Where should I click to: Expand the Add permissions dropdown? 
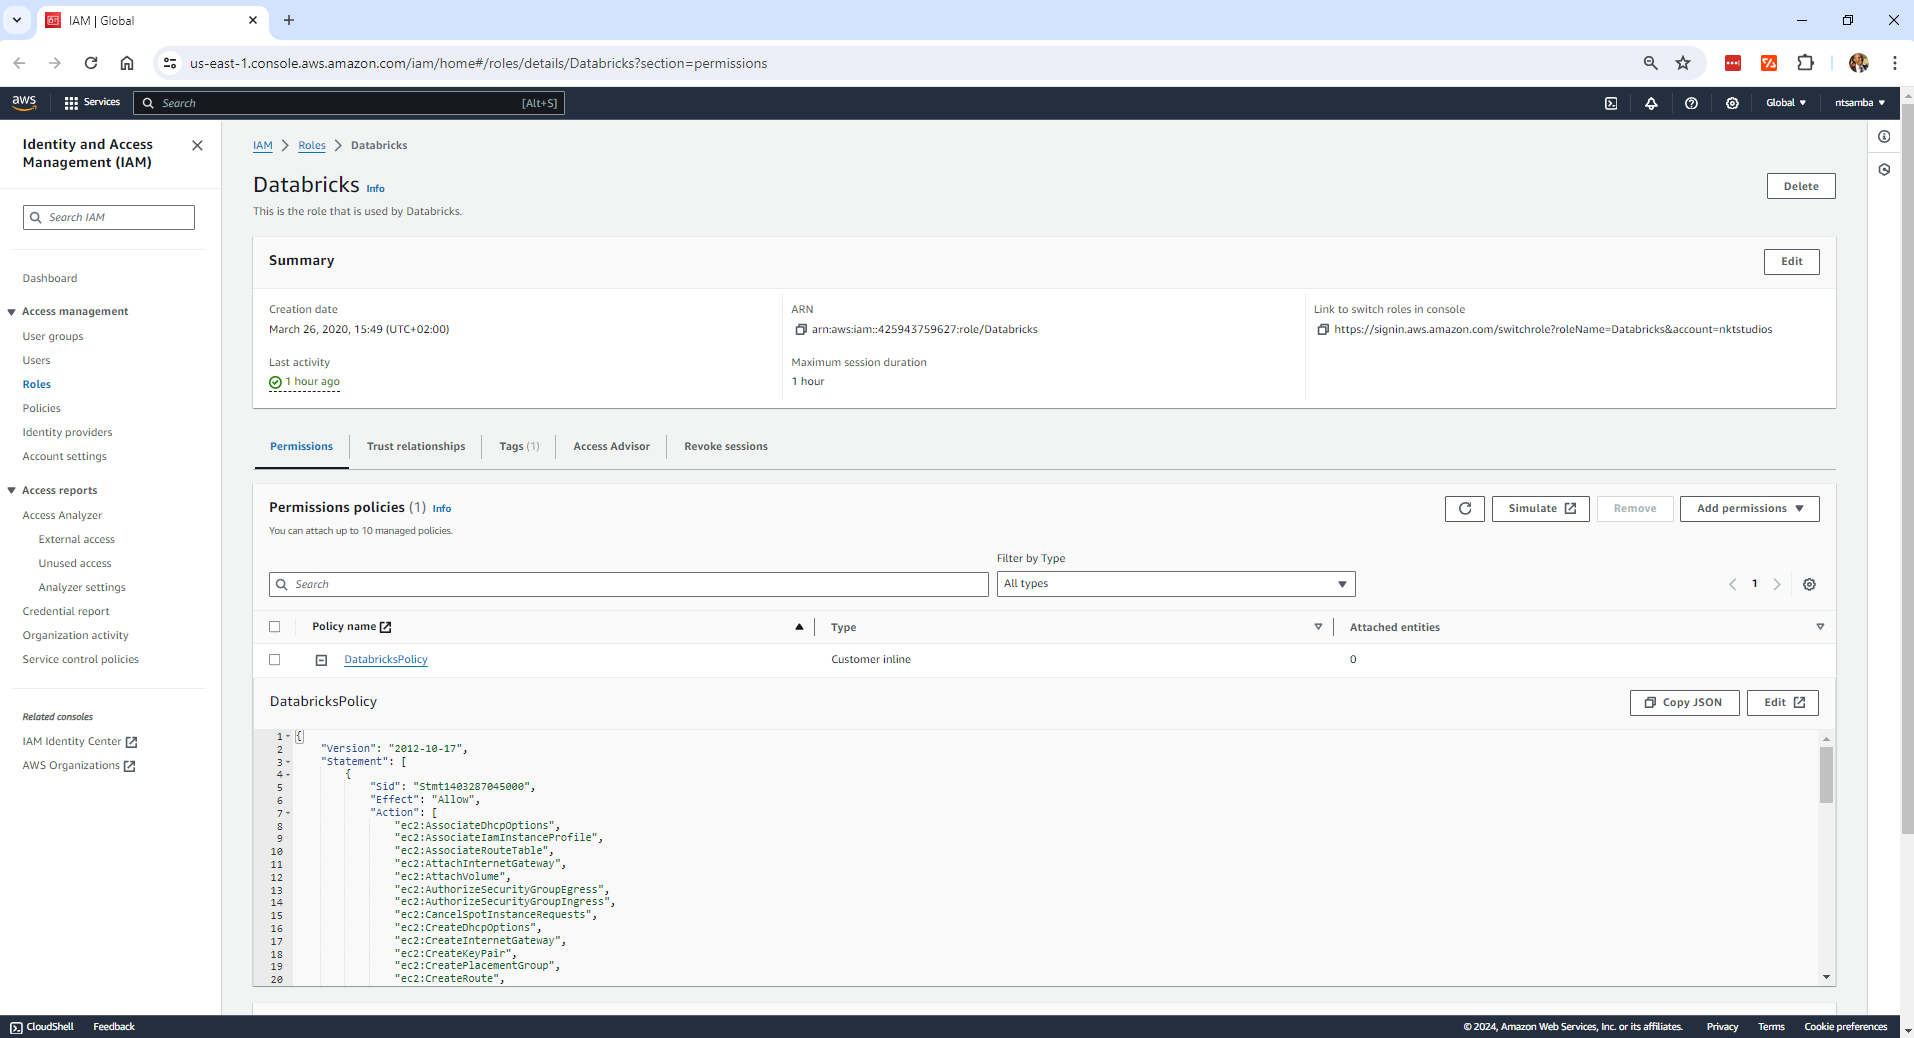(x=1749, y=509)
